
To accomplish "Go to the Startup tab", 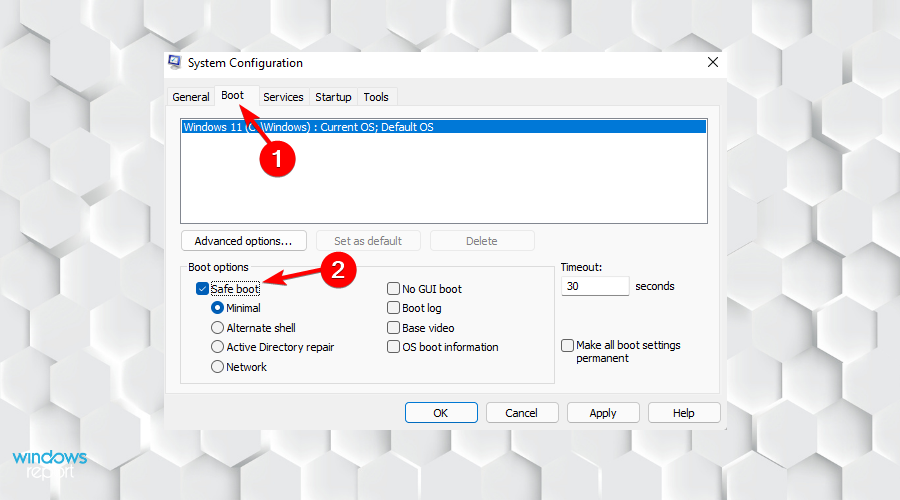I will 333,97.
